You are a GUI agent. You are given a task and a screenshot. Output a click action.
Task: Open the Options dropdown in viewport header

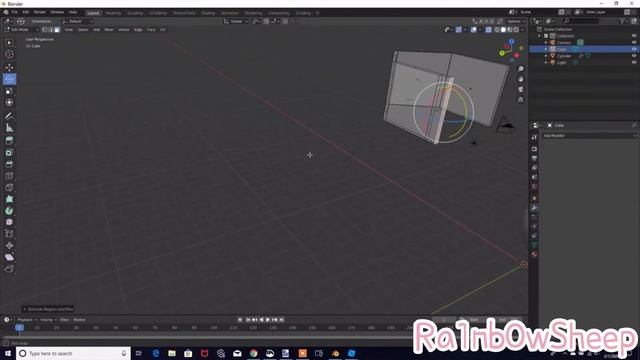pos(516,21)
